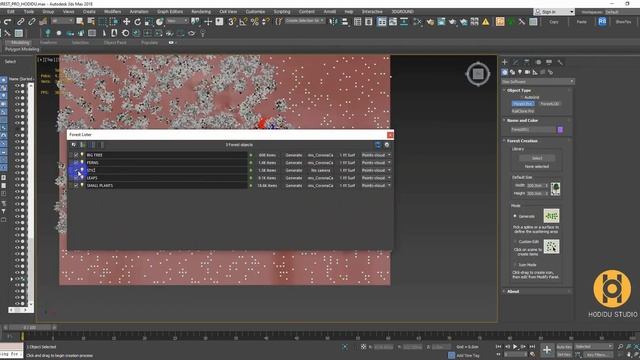Expand the About rollout
The width and height of the screenshot is (640, 360).
(513, 291)
